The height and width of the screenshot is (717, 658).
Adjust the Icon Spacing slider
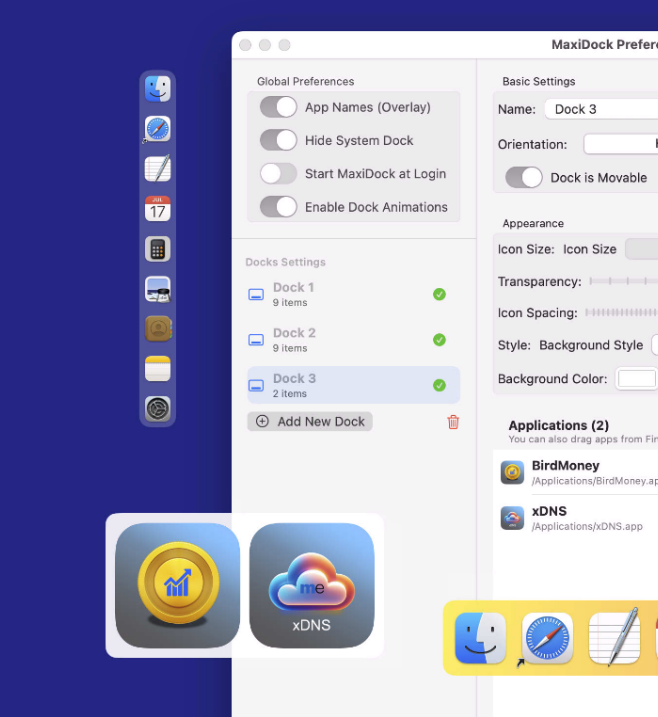pyautogui.click(x=622, y=313)
